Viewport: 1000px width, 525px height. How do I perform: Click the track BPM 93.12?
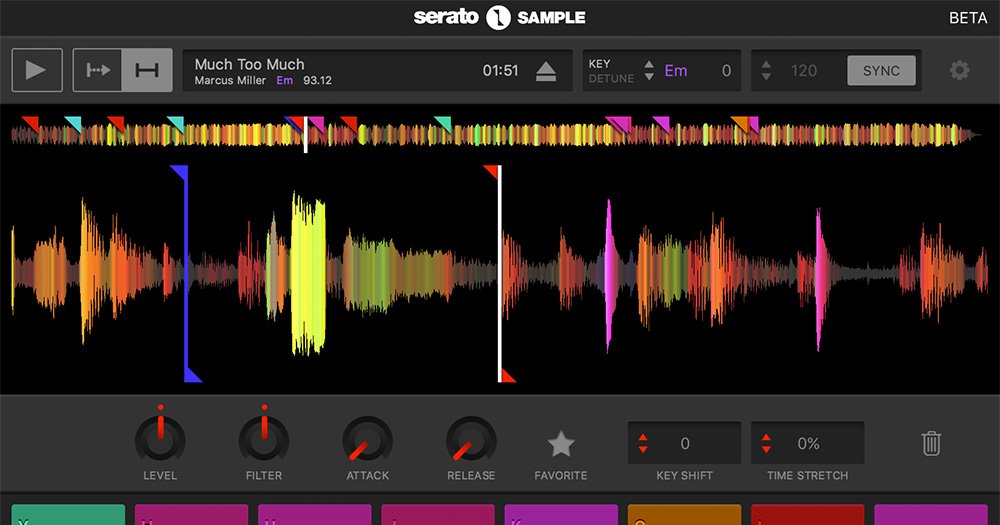click(x=317, y=80)
